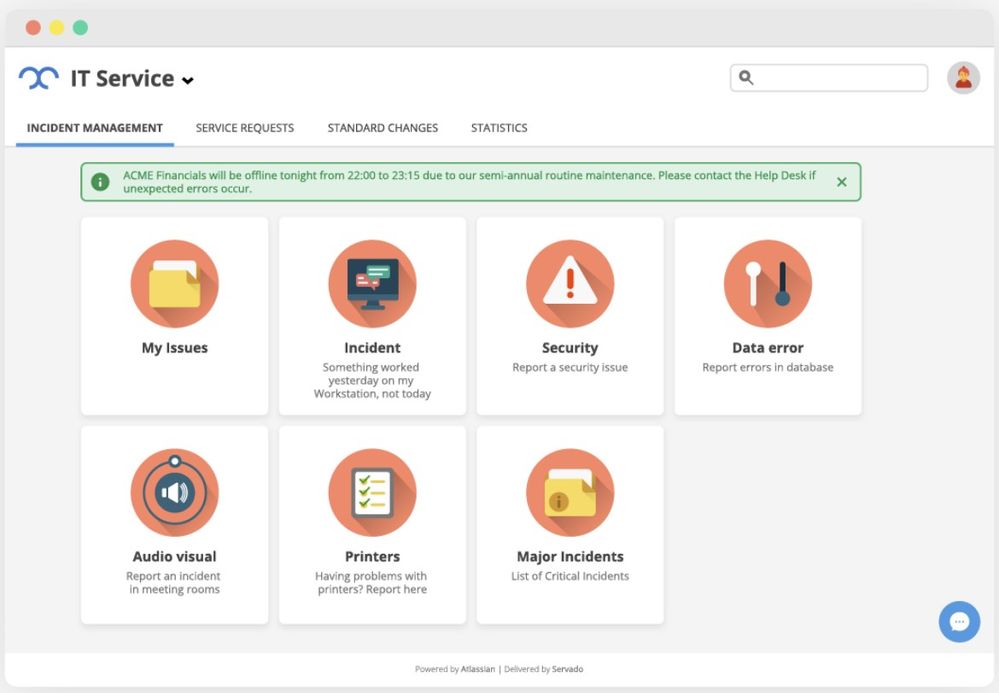The height and width of the screenshot is (693, 999).
Task: Click 'Report a security issue' description
Action: [x=570, y=368]
